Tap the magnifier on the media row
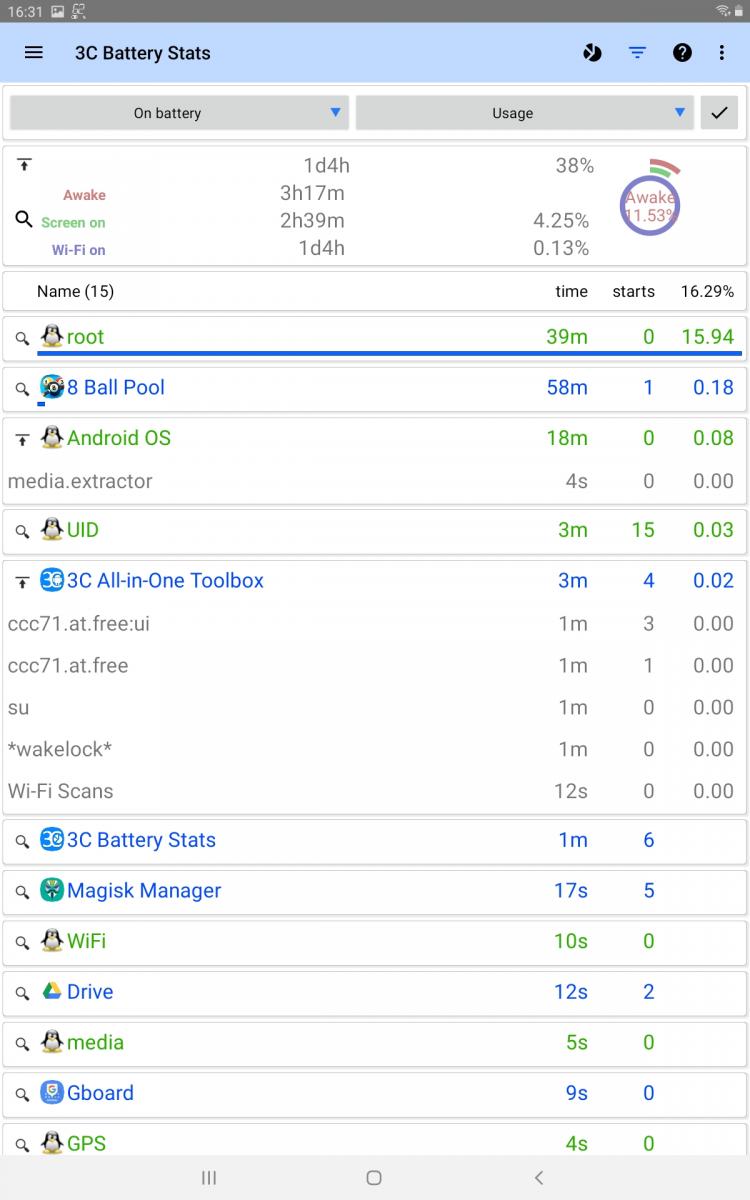750x1200 pixels. pos(22,1044)
